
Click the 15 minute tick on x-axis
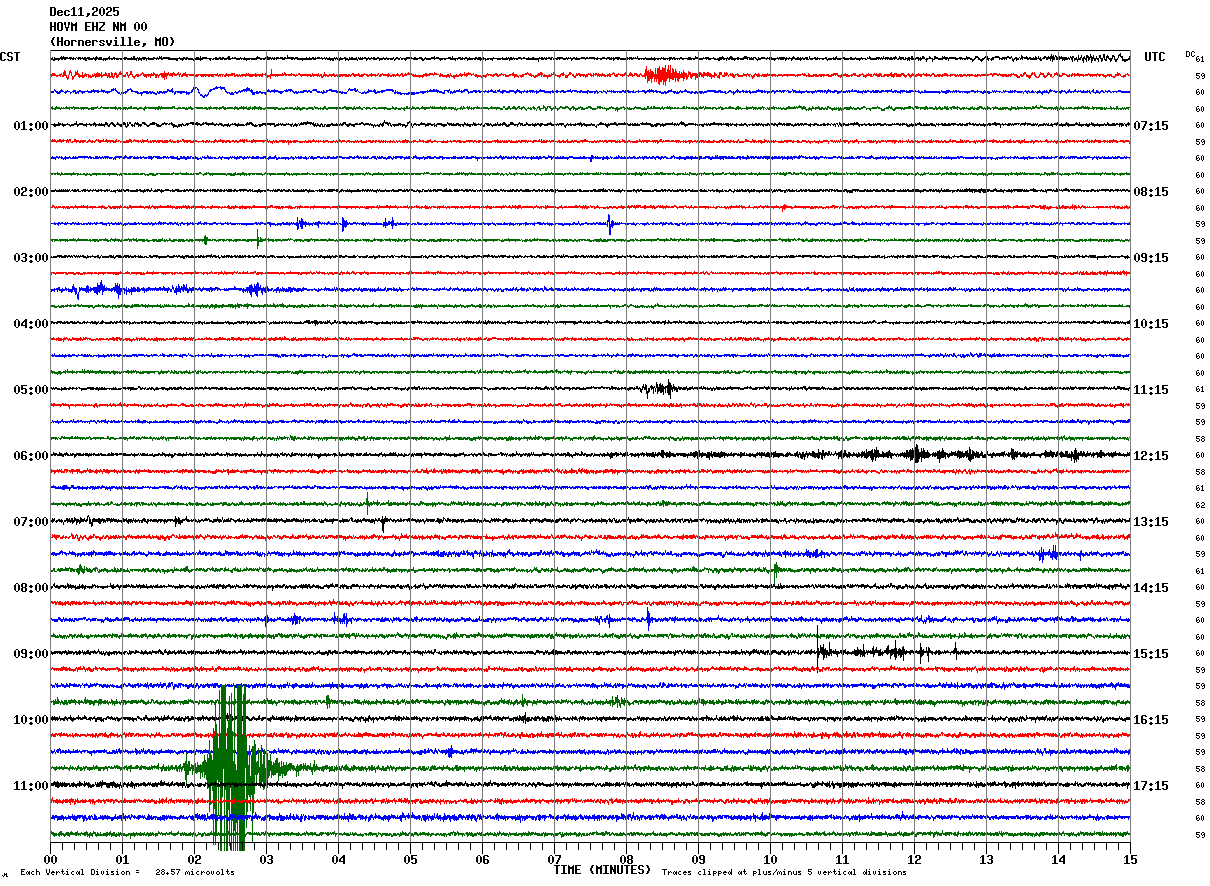tap(1129, 859)
